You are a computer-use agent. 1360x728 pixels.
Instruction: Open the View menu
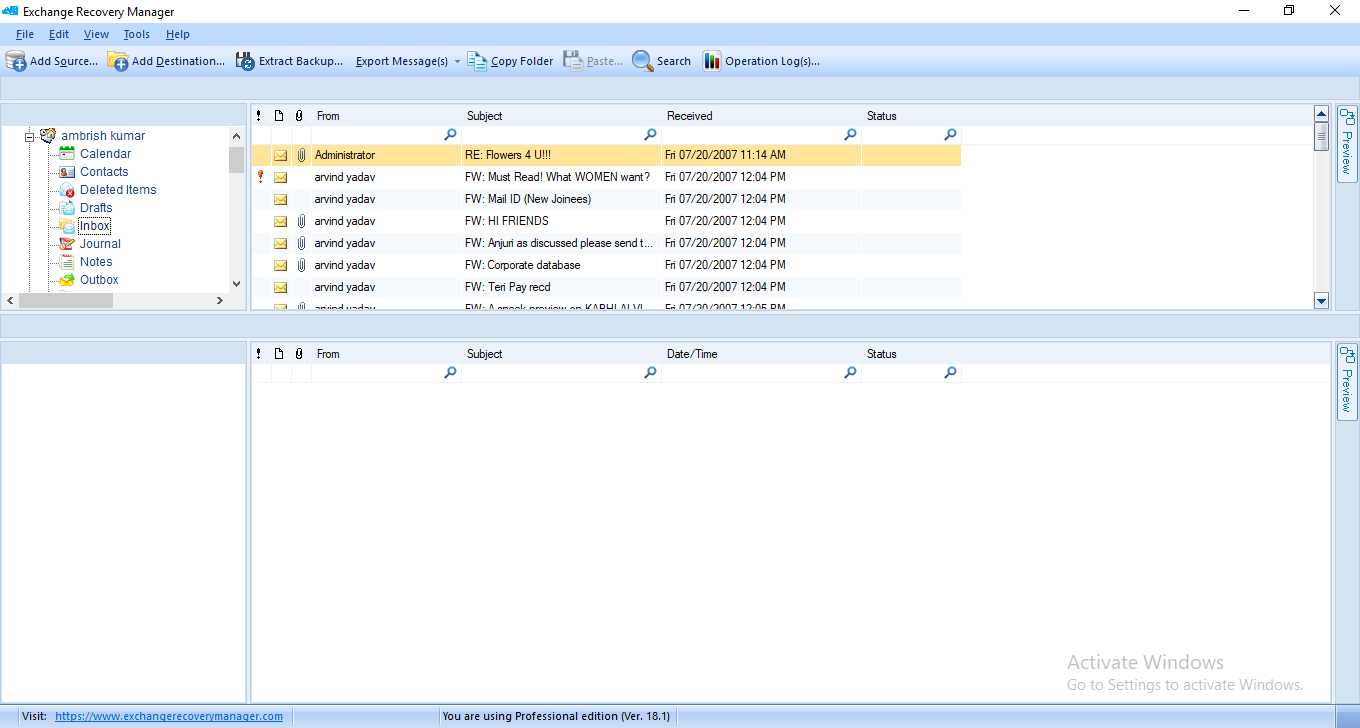click(97, 34)
